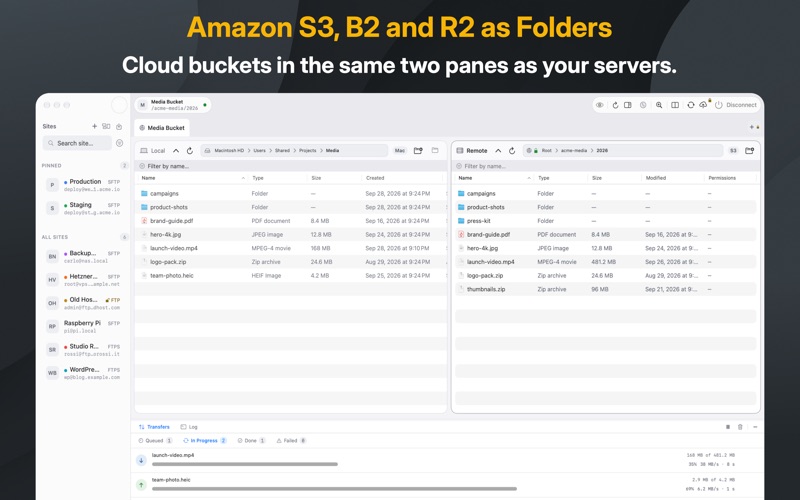The image size is (800, 500).
Task: Select local campaigns folder
Action: click(x=291, y=194)
